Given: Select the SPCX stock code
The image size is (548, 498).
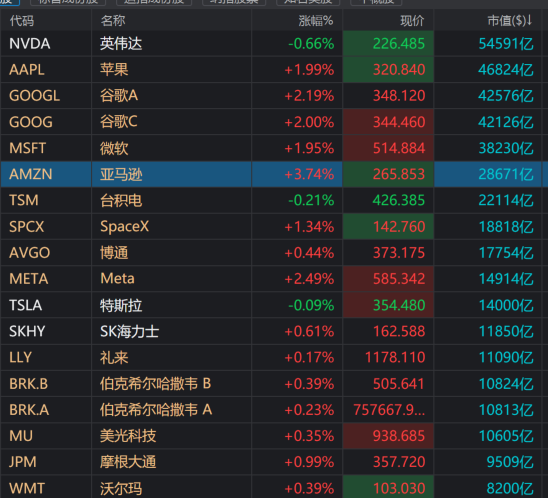Looking at the screenshot, I should (x=27, y=226).
